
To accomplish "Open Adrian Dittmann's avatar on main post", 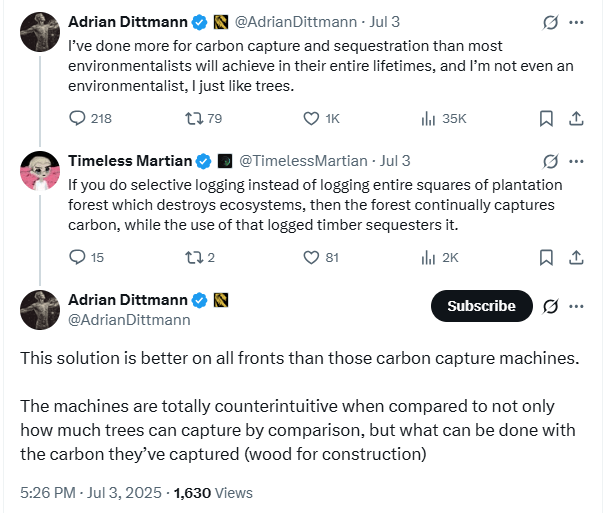I will pyautogui.click(x=39, y=309).
